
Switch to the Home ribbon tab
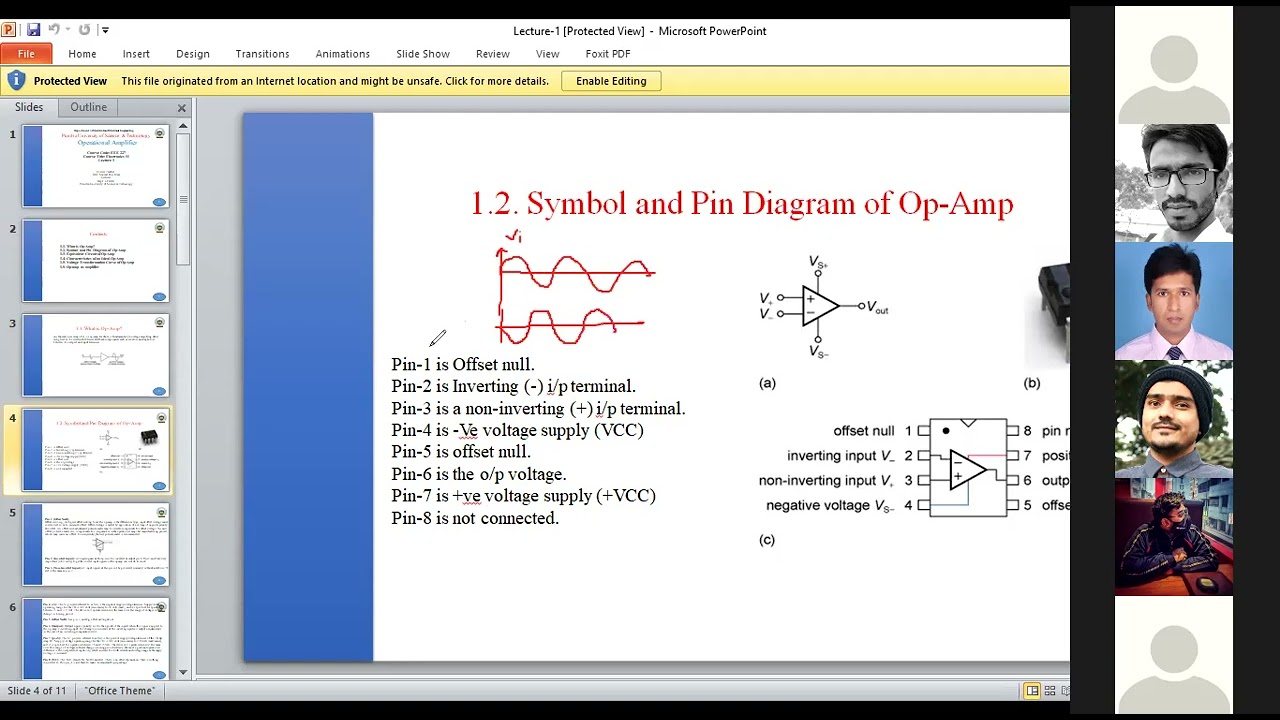click(82, 54)
